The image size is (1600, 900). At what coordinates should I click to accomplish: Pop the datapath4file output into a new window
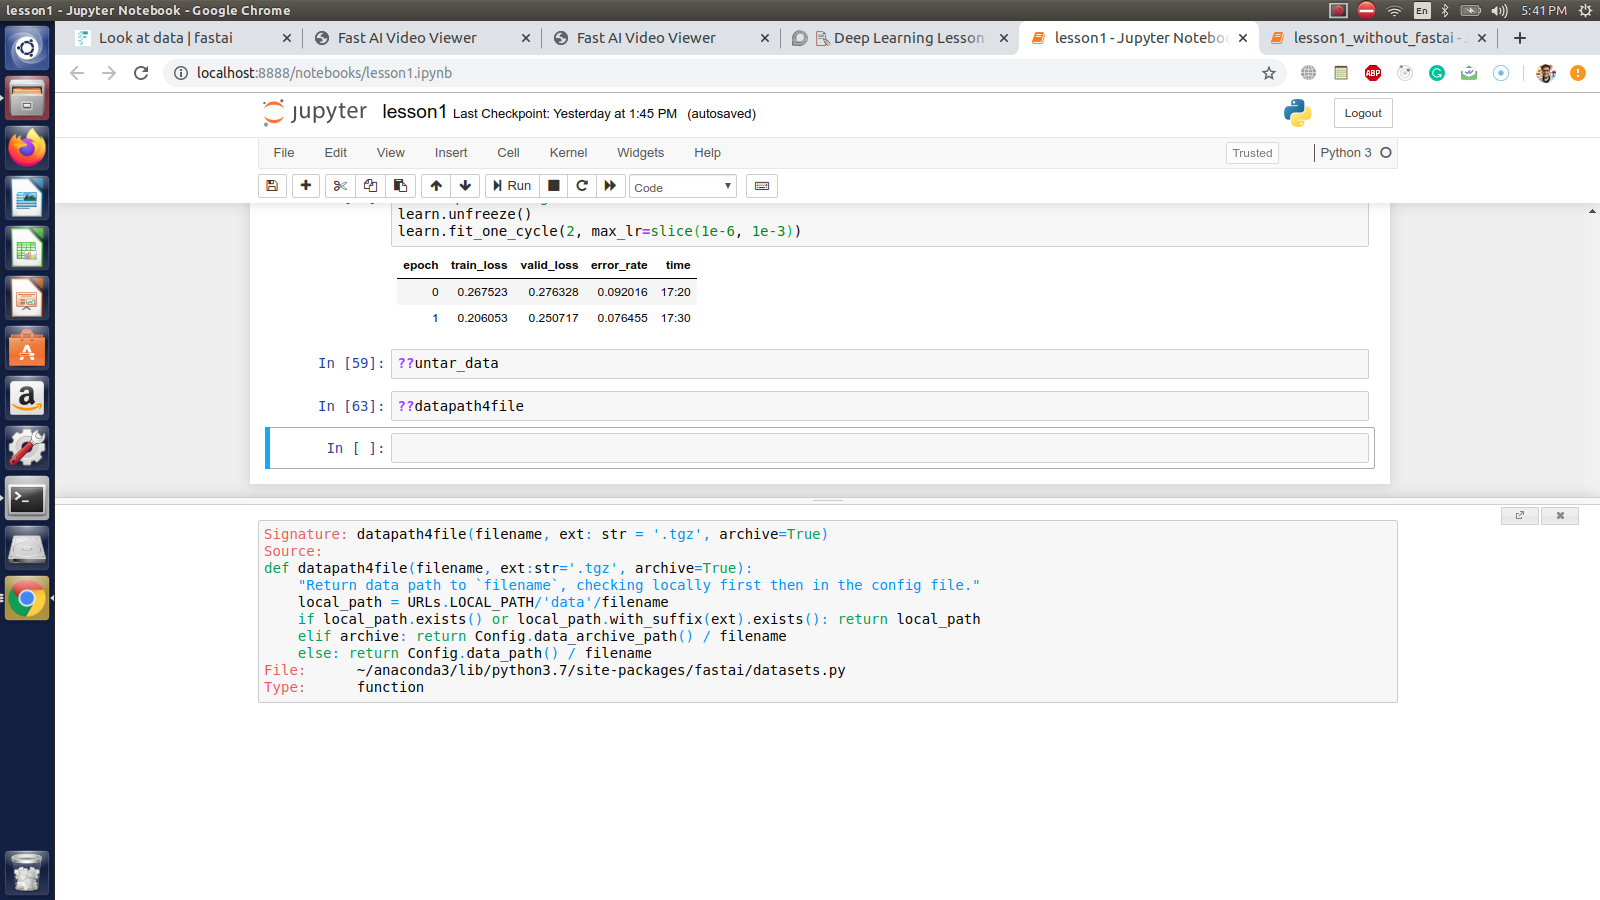click(1520, 515)
